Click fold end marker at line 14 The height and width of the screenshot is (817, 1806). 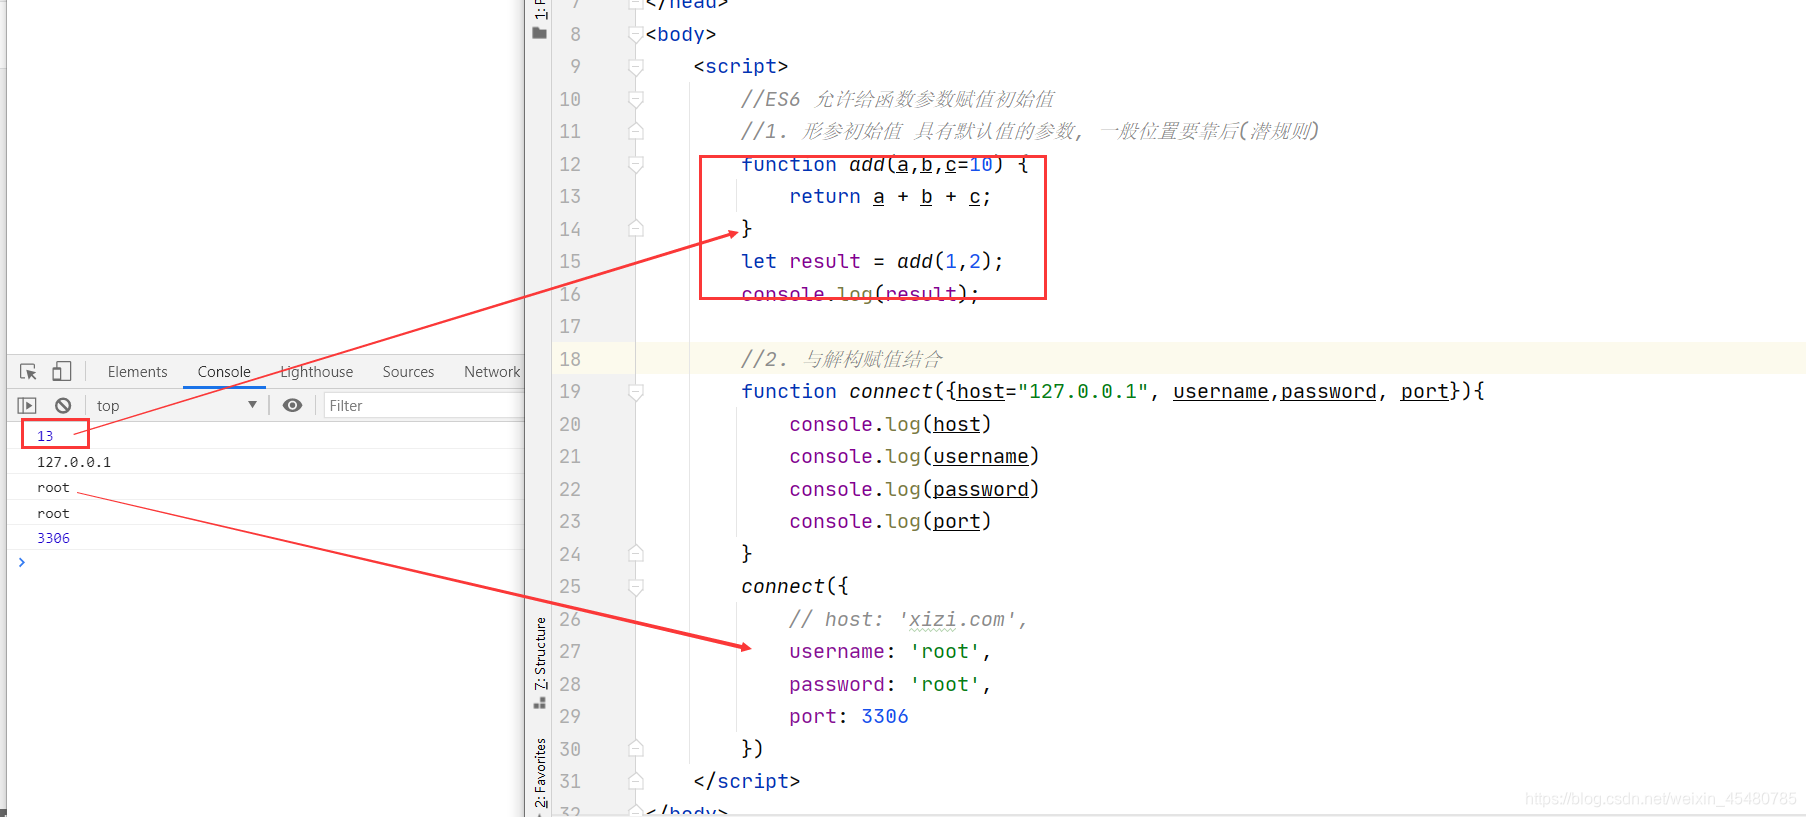click(635, 229)
